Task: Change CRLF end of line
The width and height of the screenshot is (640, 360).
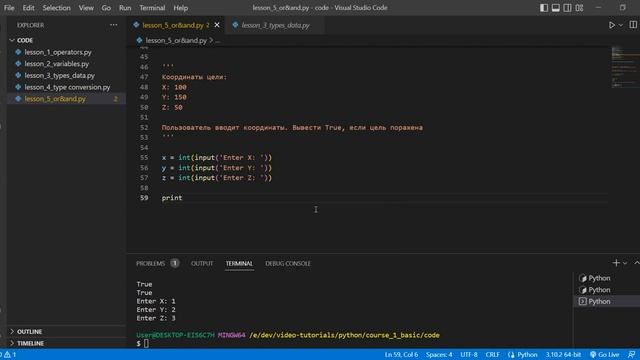Action: pyautogui.click(x=492, y=355)
